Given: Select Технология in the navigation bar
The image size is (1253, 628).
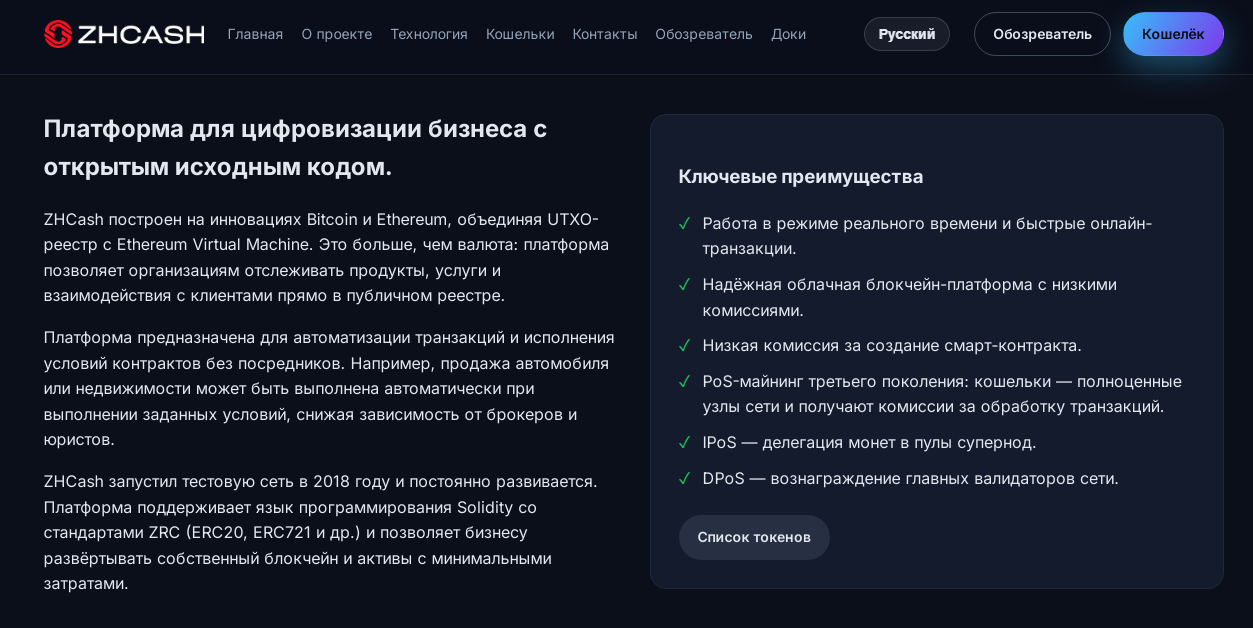Looking at the screenshot, I should pos(429,34).
